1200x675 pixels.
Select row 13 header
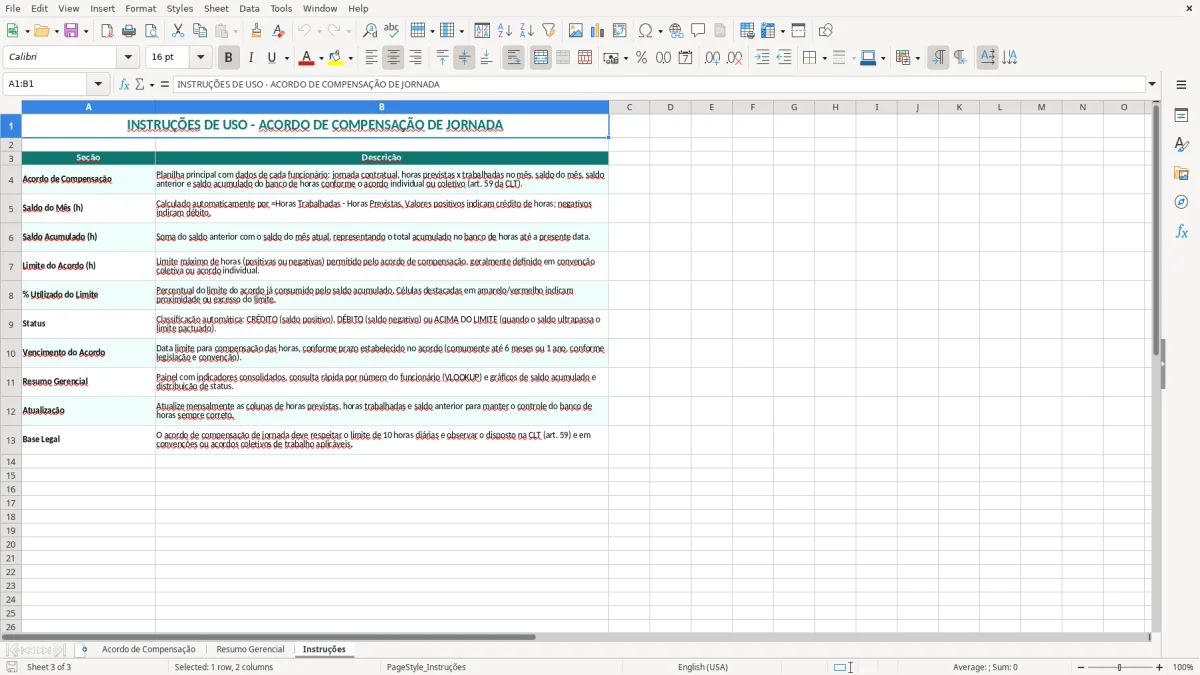click(x=11, y=440)
